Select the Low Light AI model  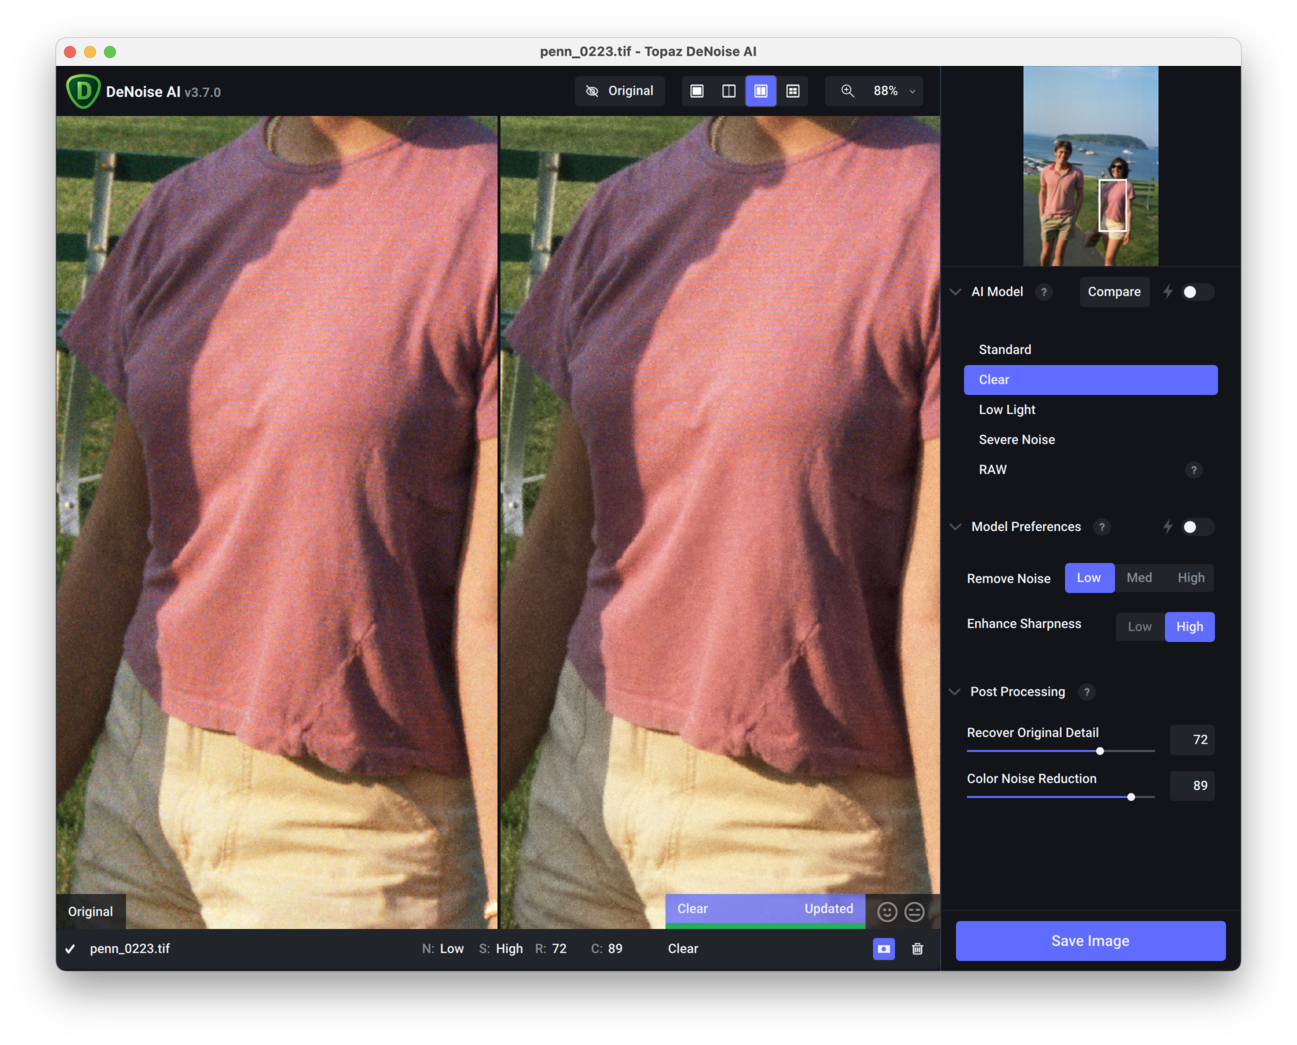(1007, 410)
